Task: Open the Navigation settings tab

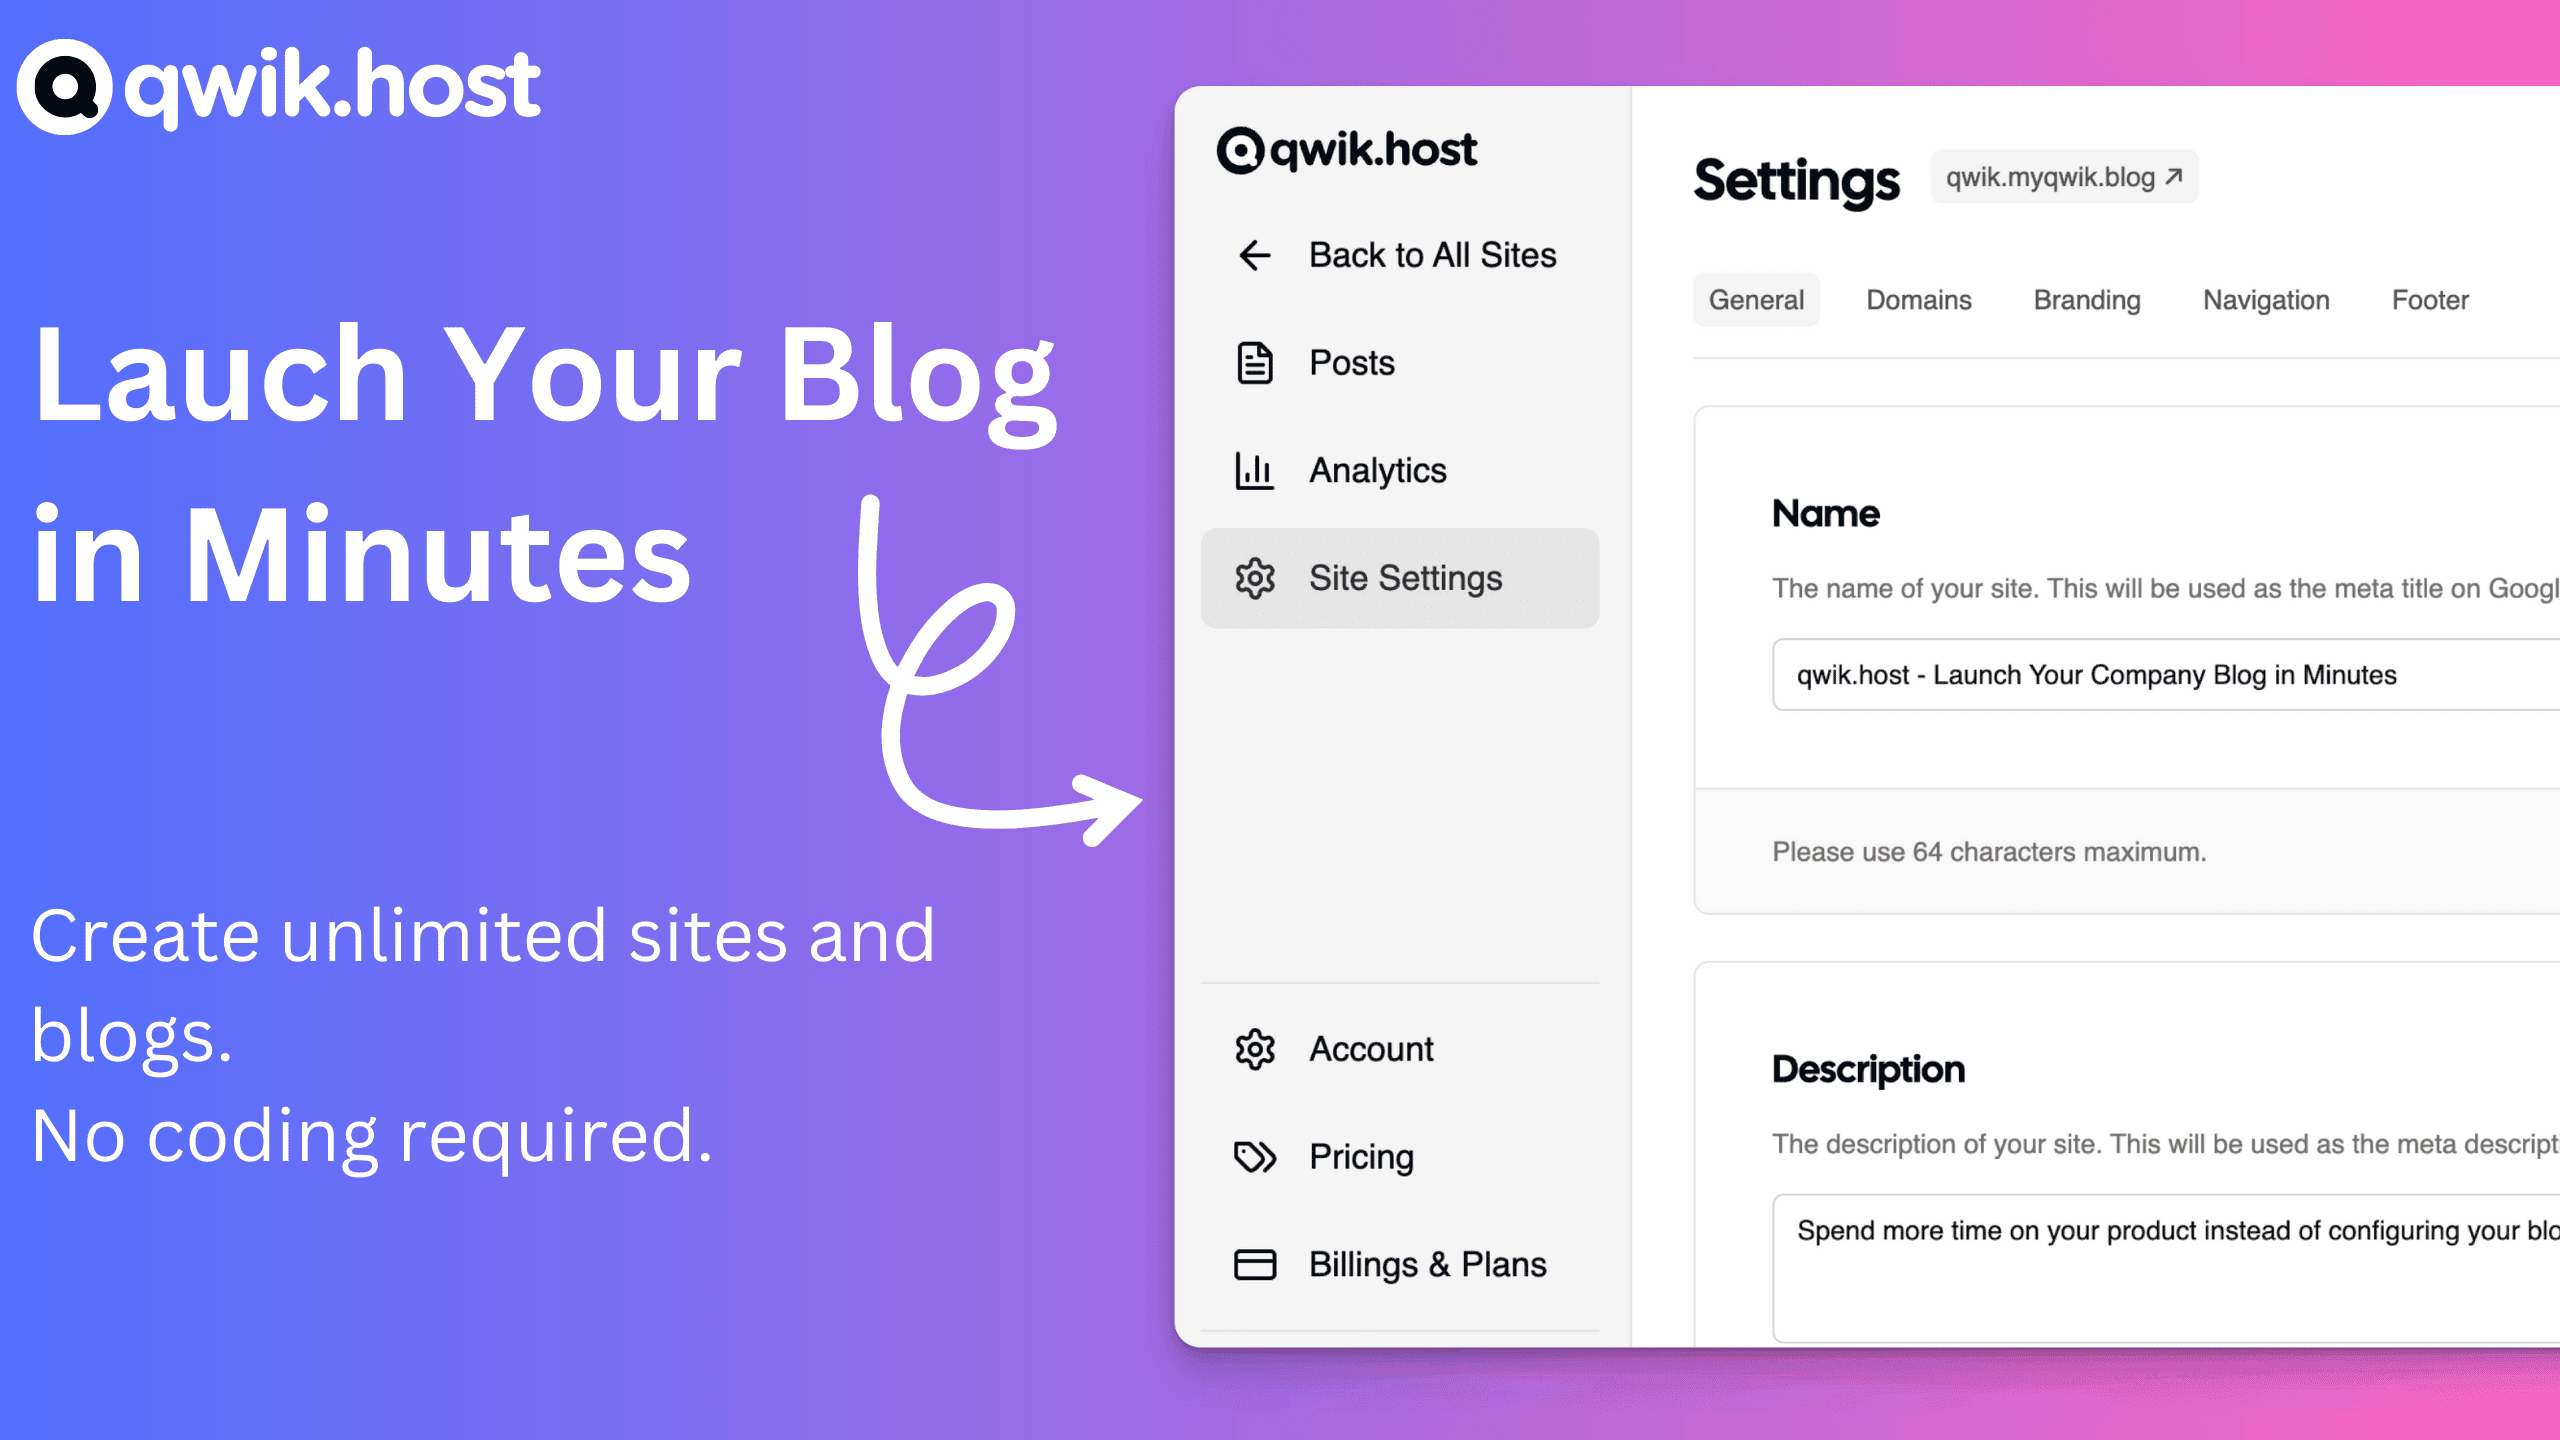Action: pos(2266,301)
